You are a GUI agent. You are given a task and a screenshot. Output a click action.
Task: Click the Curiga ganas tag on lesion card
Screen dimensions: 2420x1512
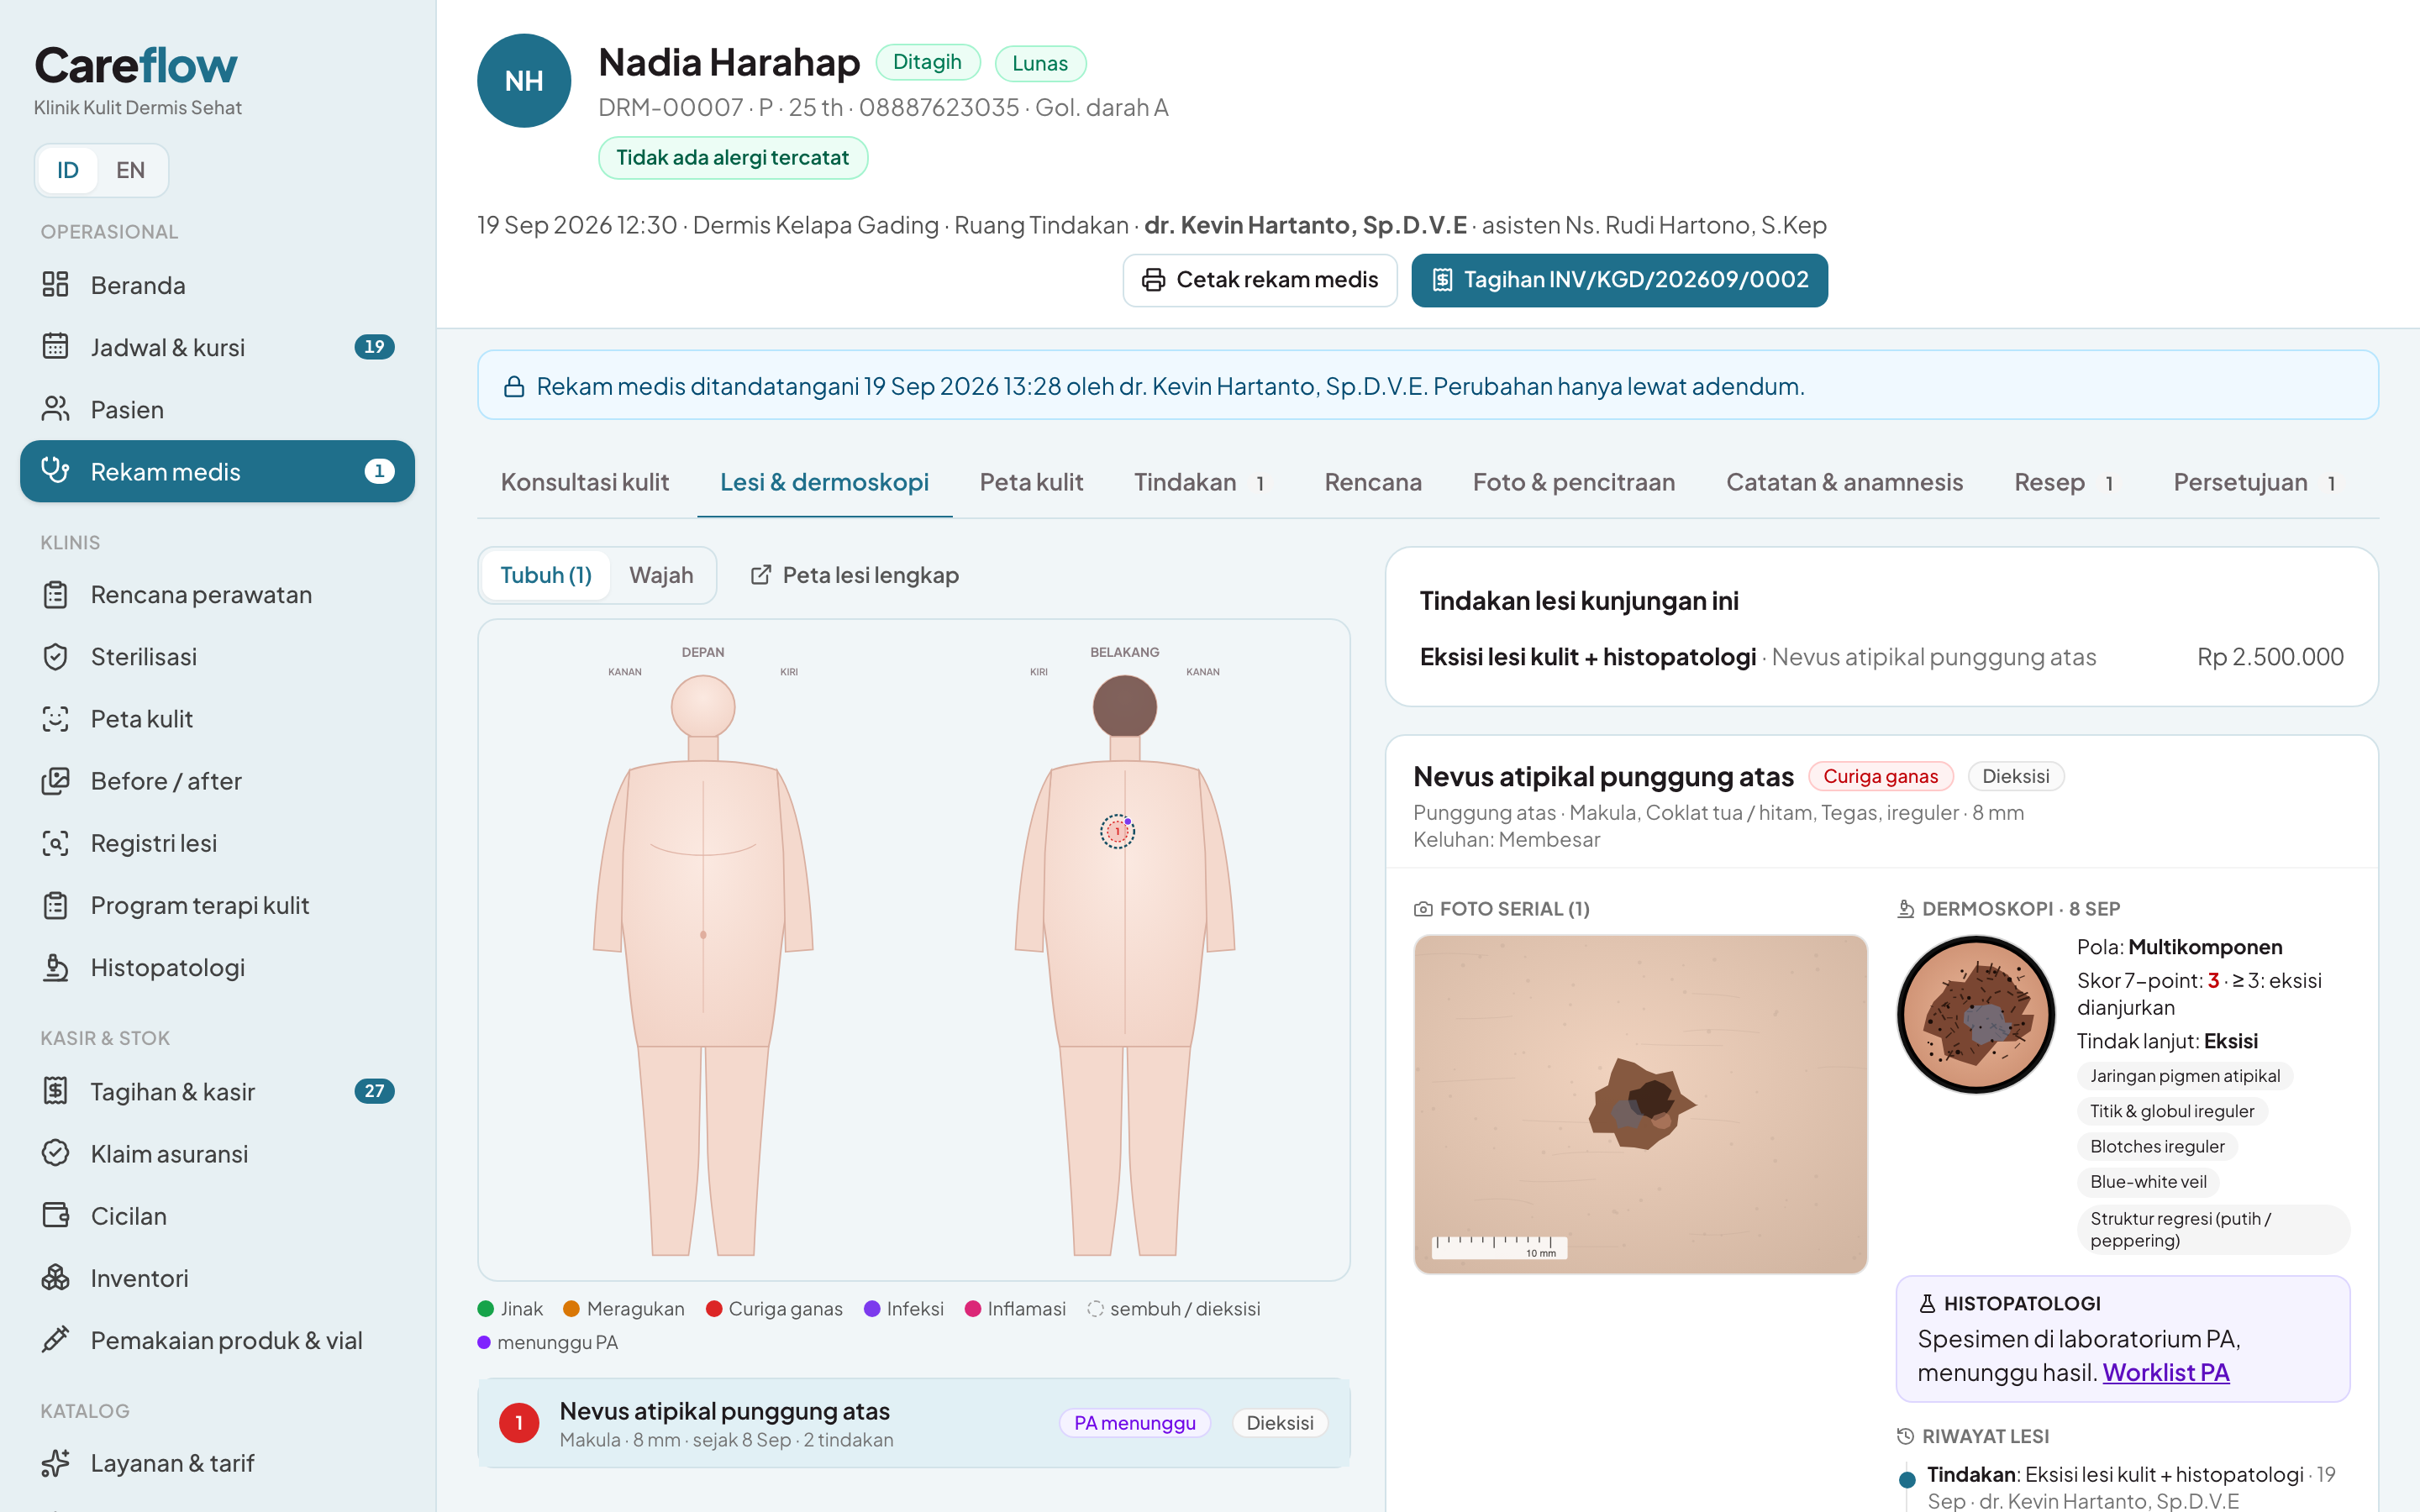click(x=1880, y=776)
